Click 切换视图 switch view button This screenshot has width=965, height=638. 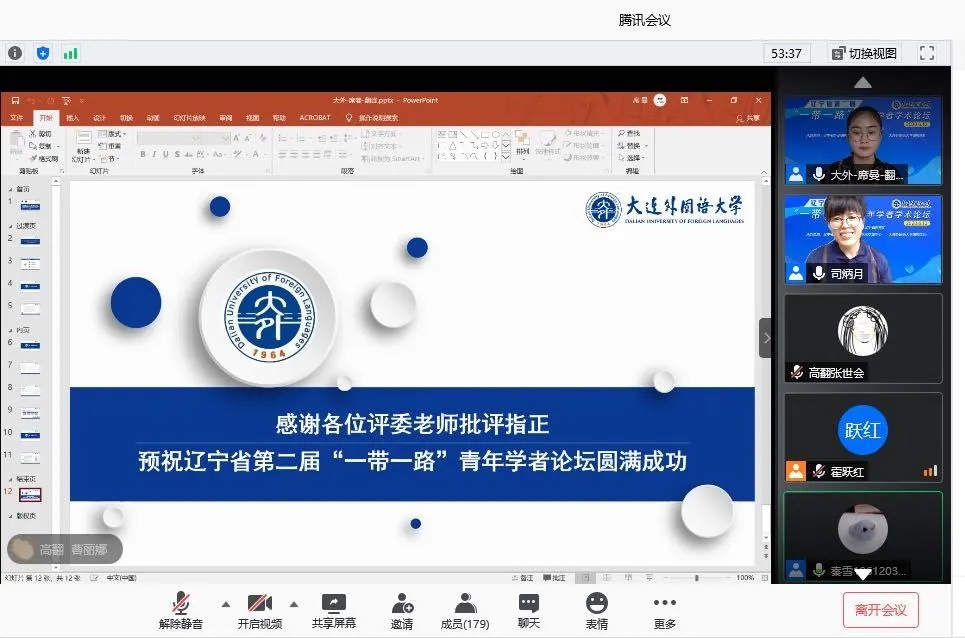click(x=865, y=53)
